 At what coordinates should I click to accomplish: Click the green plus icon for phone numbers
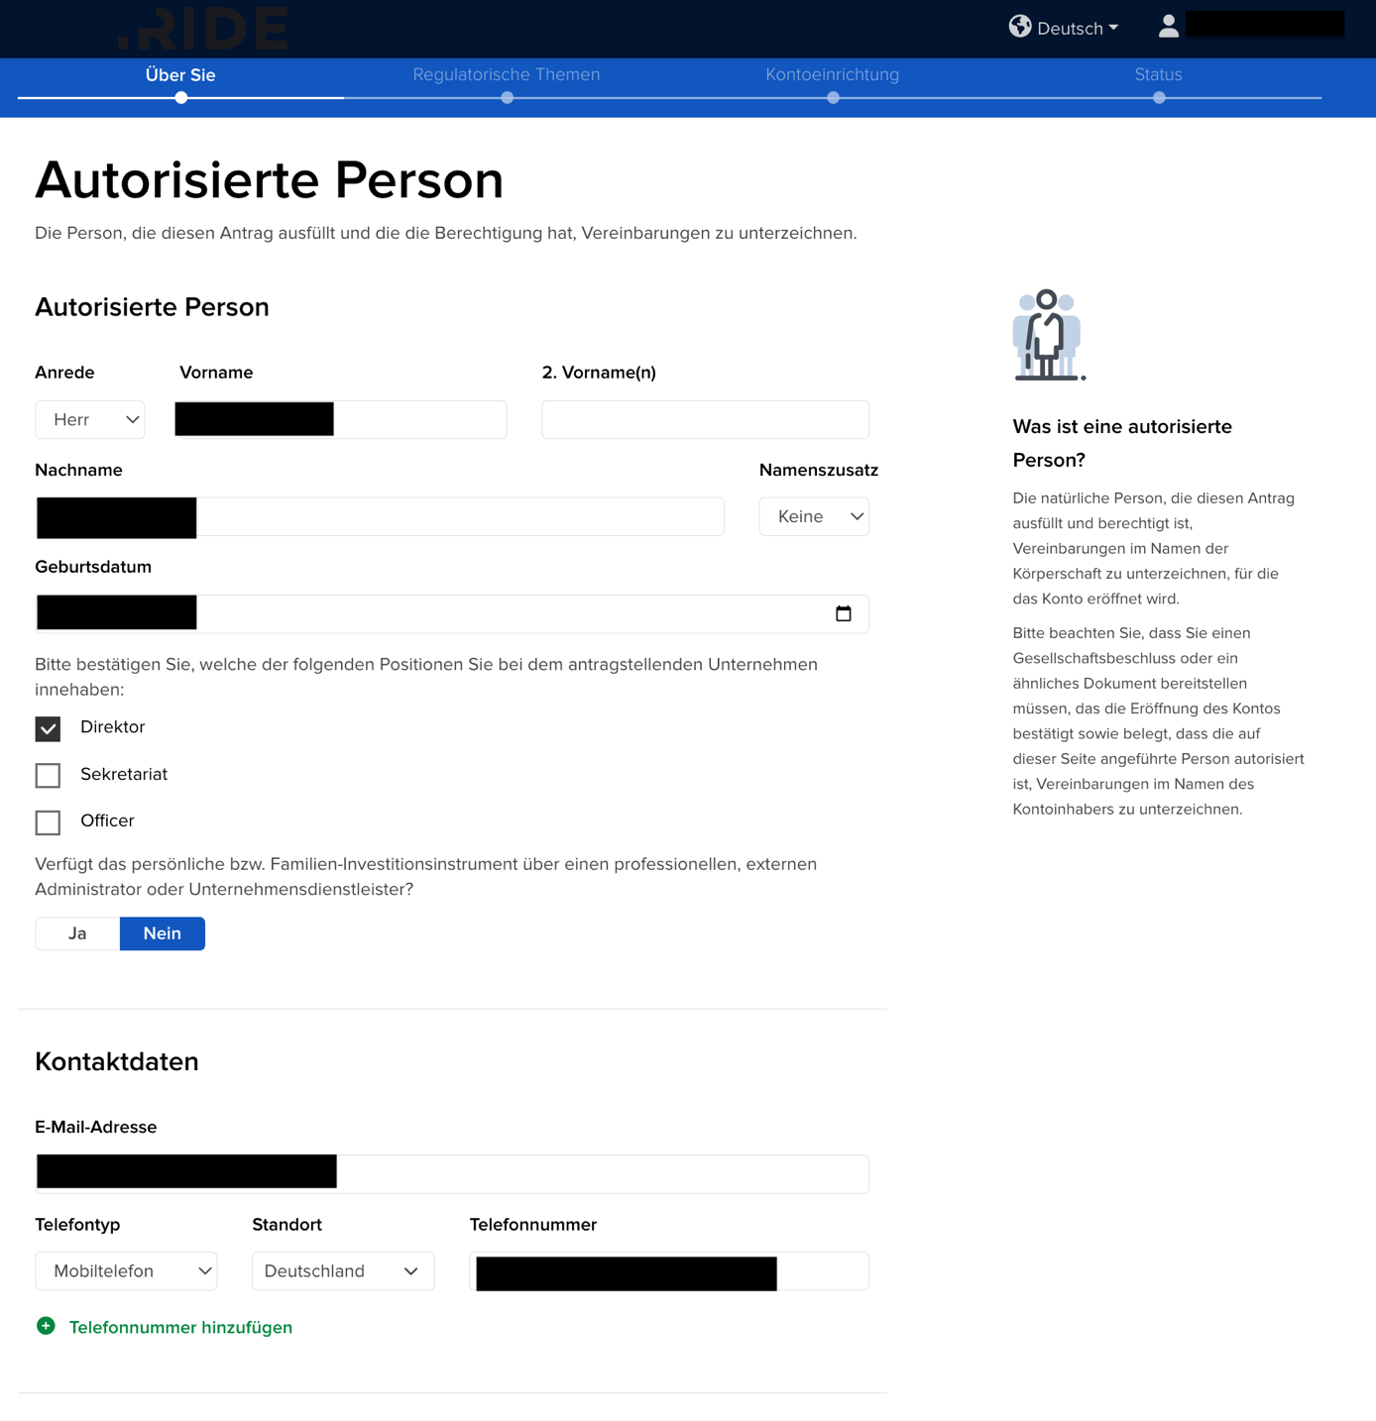46,1325
